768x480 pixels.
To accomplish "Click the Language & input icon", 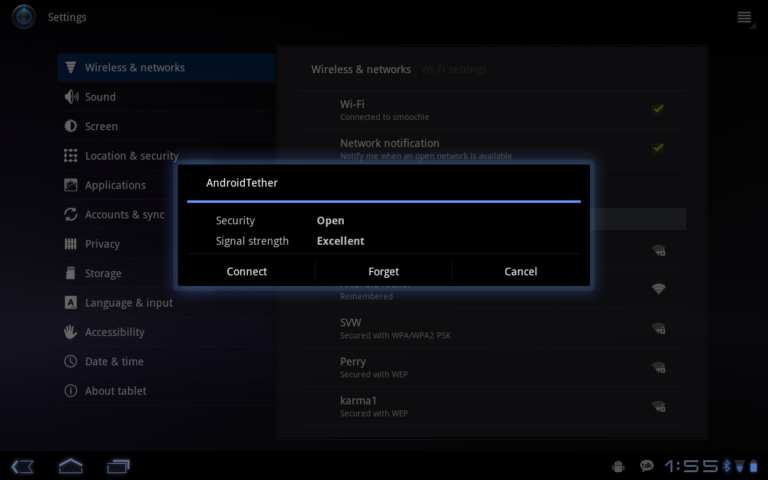I will pos(71,302).
